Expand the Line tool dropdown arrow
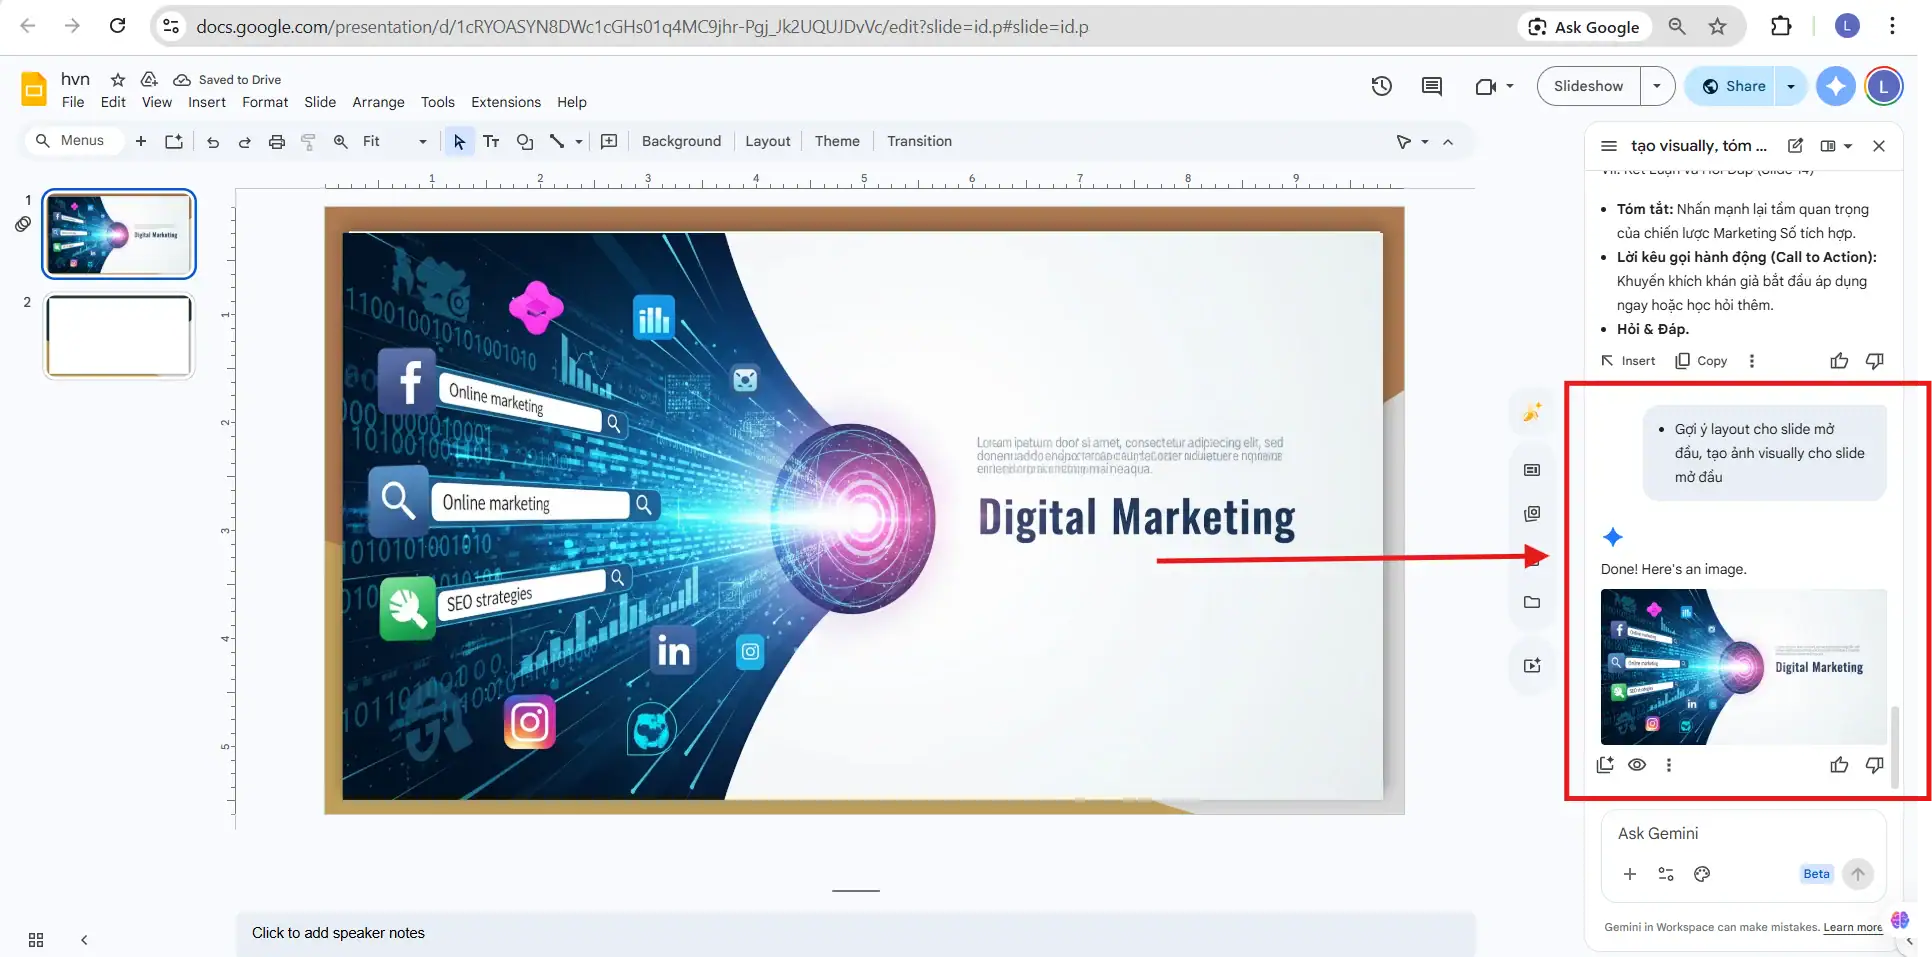This screenshot has height=957, width=1932. [x=579, y=142]
